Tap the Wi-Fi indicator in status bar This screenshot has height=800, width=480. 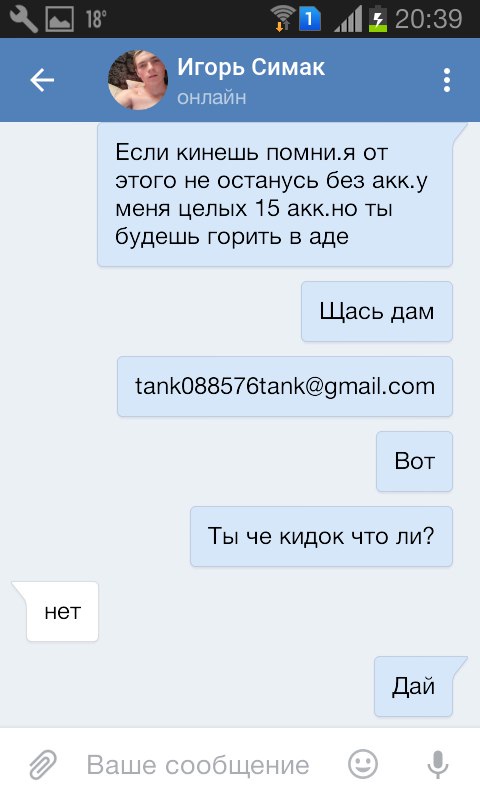click(283, 19)
